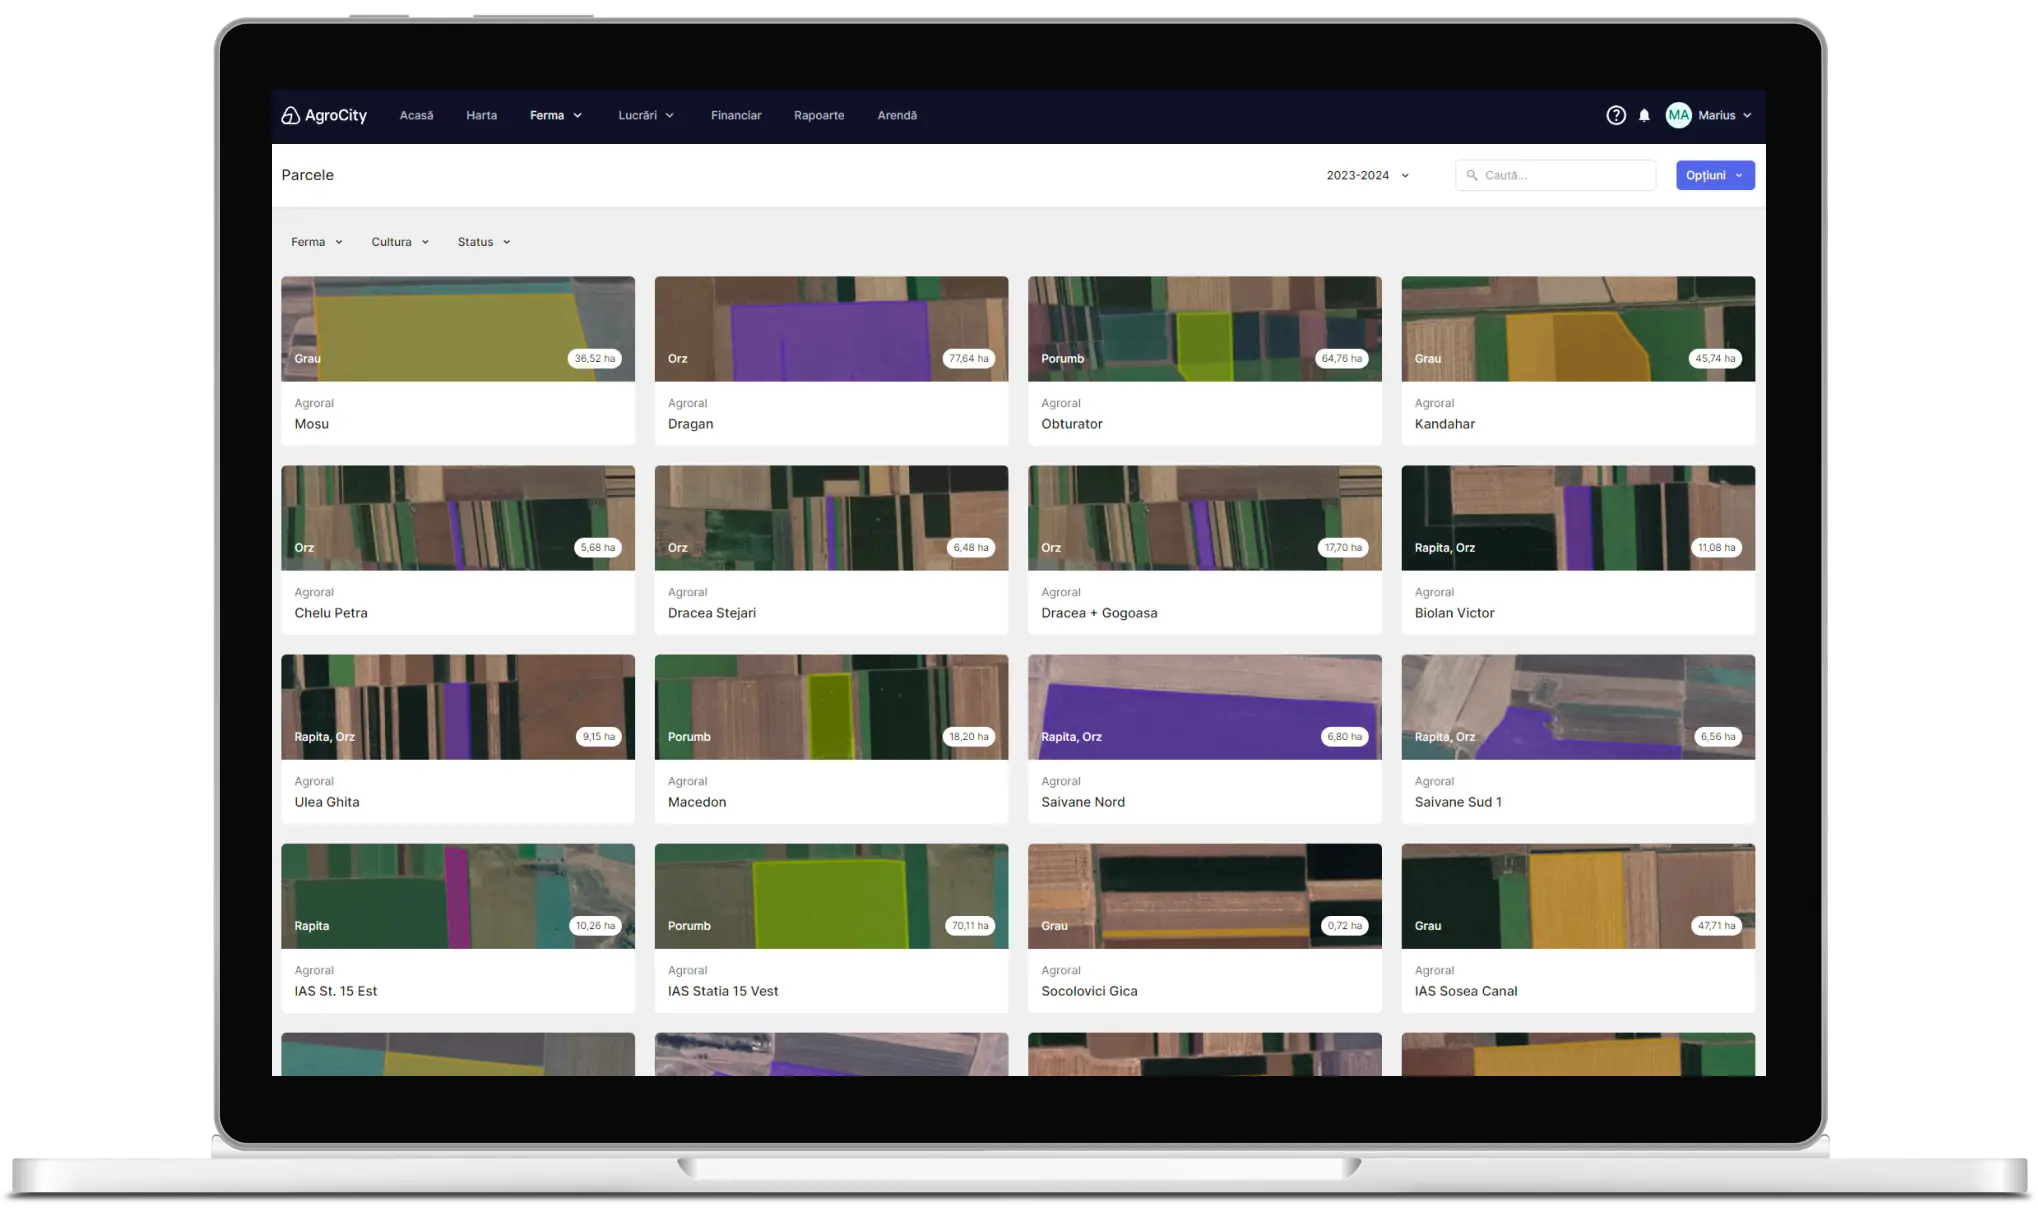2038x1208 pixels.
Task: Open the Arendă link
Action: click(897, 116)
